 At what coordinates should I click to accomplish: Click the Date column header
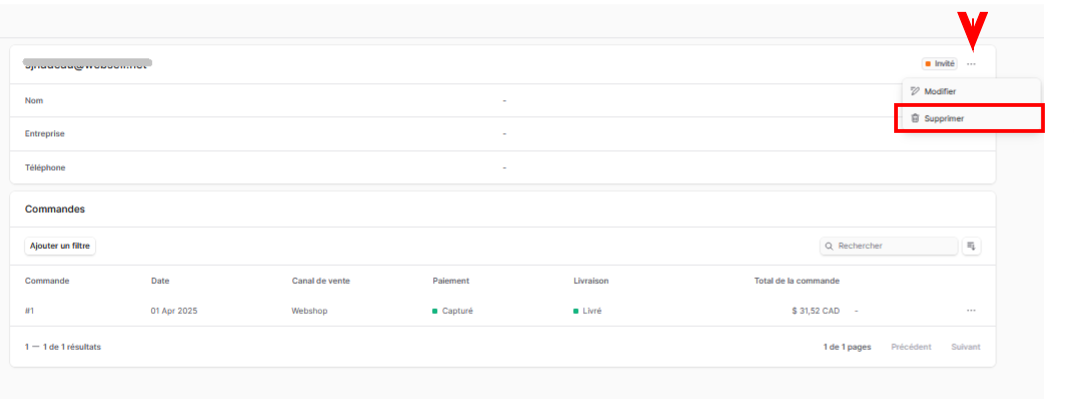click(160, 281)
